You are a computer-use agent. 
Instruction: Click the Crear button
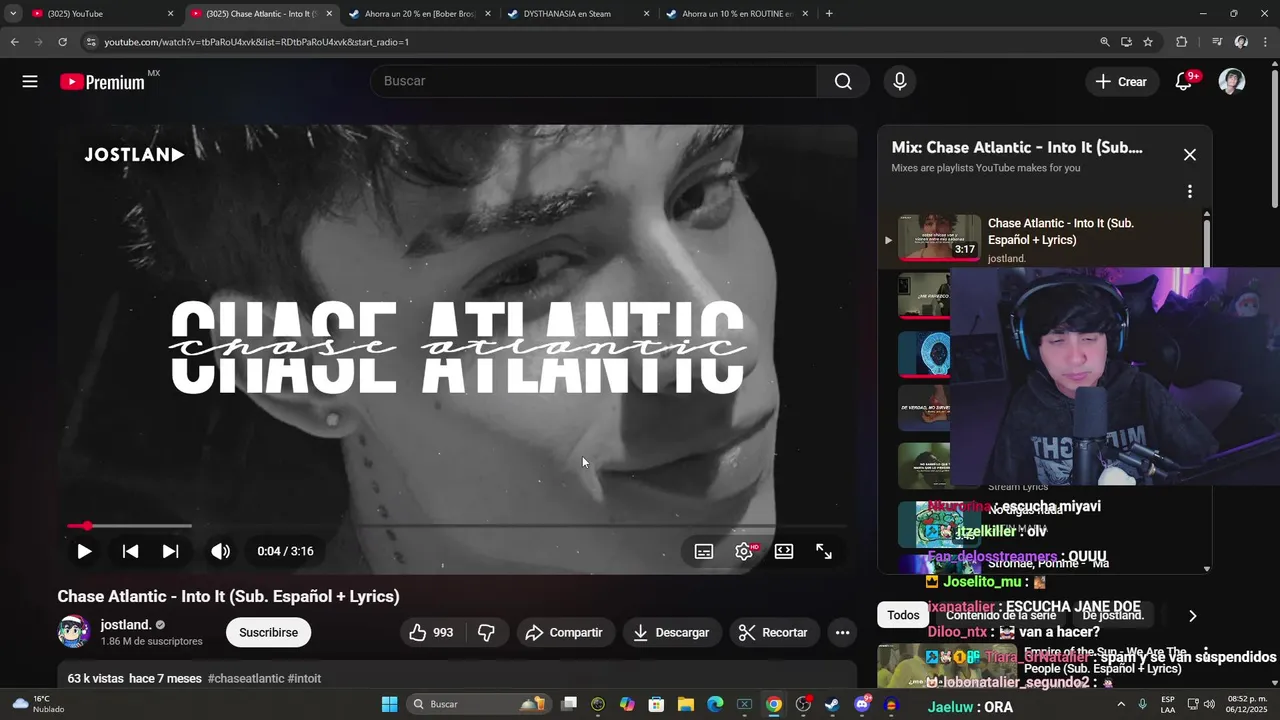click(x=1121, y=82)
